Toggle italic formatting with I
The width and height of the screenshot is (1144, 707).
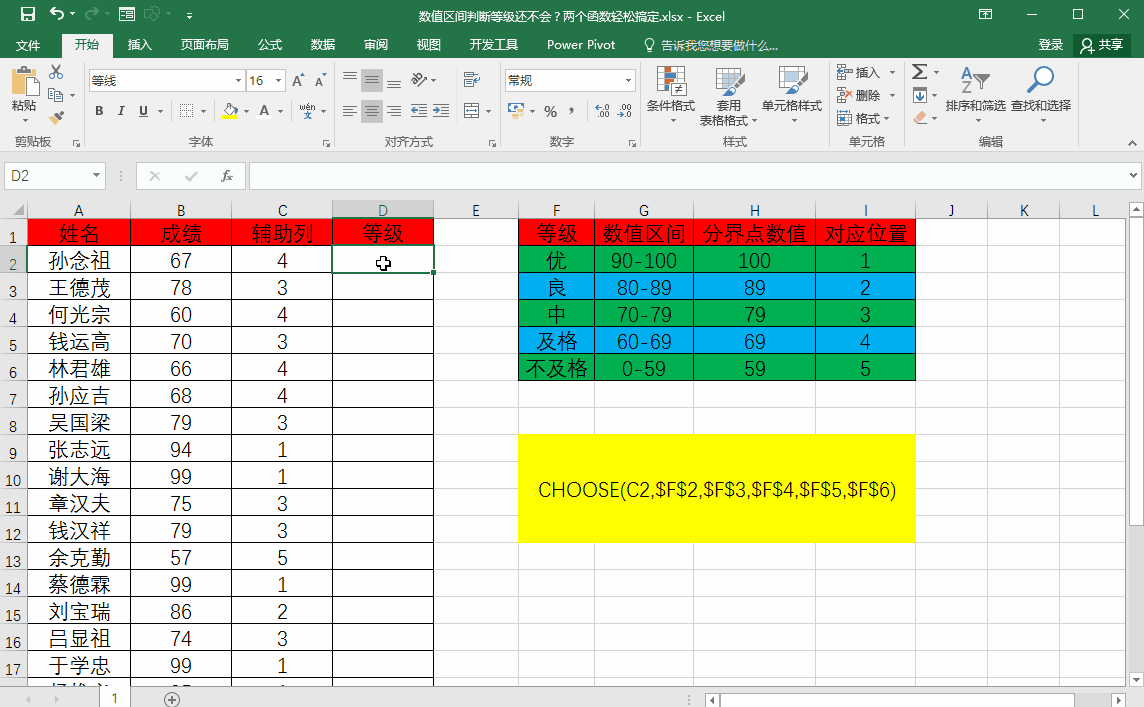[121, 111]
